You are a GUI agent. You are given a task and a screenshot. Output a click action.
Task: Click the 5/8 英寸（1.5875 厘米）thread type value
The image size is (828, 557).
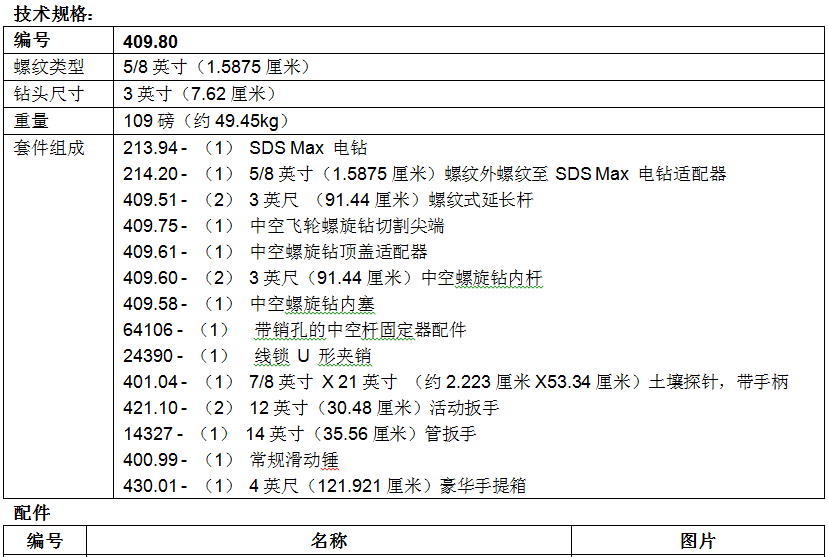pyautogui.click(x=216, y=67)
